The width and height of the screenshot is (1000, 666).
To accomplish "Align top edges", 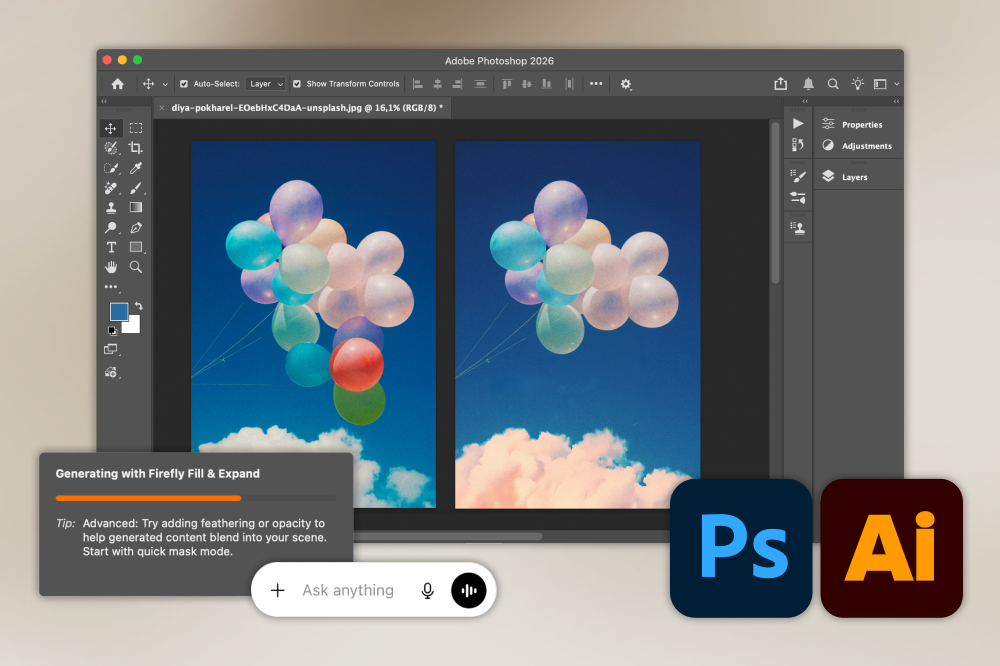I will click(x=507, y=84).
